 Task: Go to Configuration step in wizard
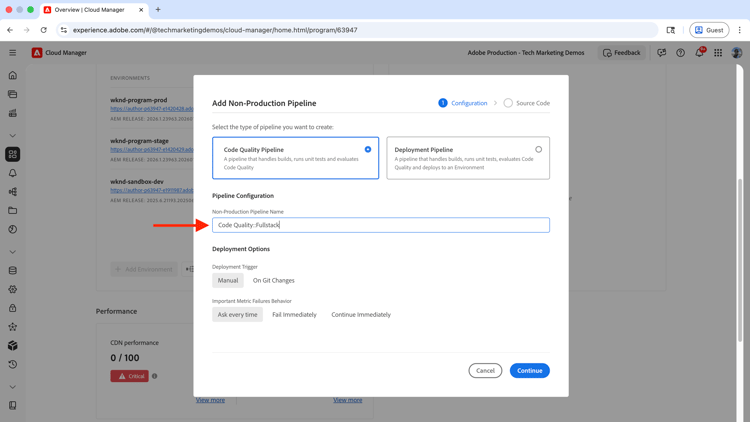pos(463,103)
